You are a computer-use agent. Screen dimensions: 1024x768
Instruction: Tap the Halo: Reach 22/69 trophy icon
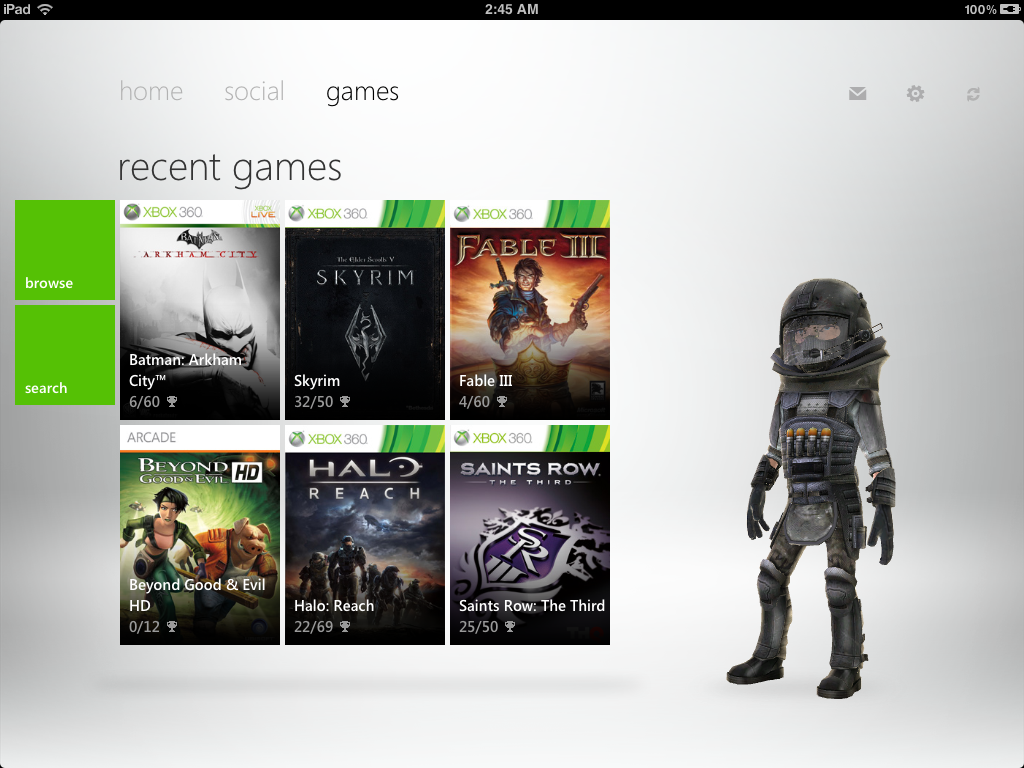tap(345, 627)
